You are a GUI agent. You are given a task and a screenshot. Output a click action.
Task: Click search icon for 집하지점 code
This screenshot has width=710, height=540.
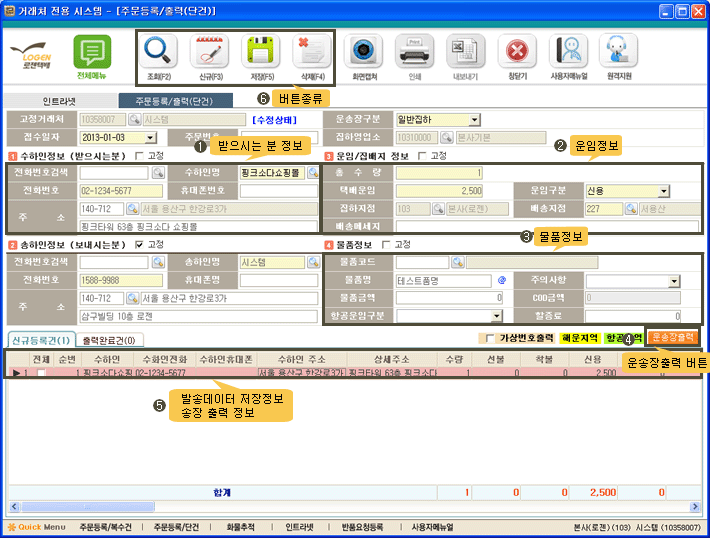[438, 209]
